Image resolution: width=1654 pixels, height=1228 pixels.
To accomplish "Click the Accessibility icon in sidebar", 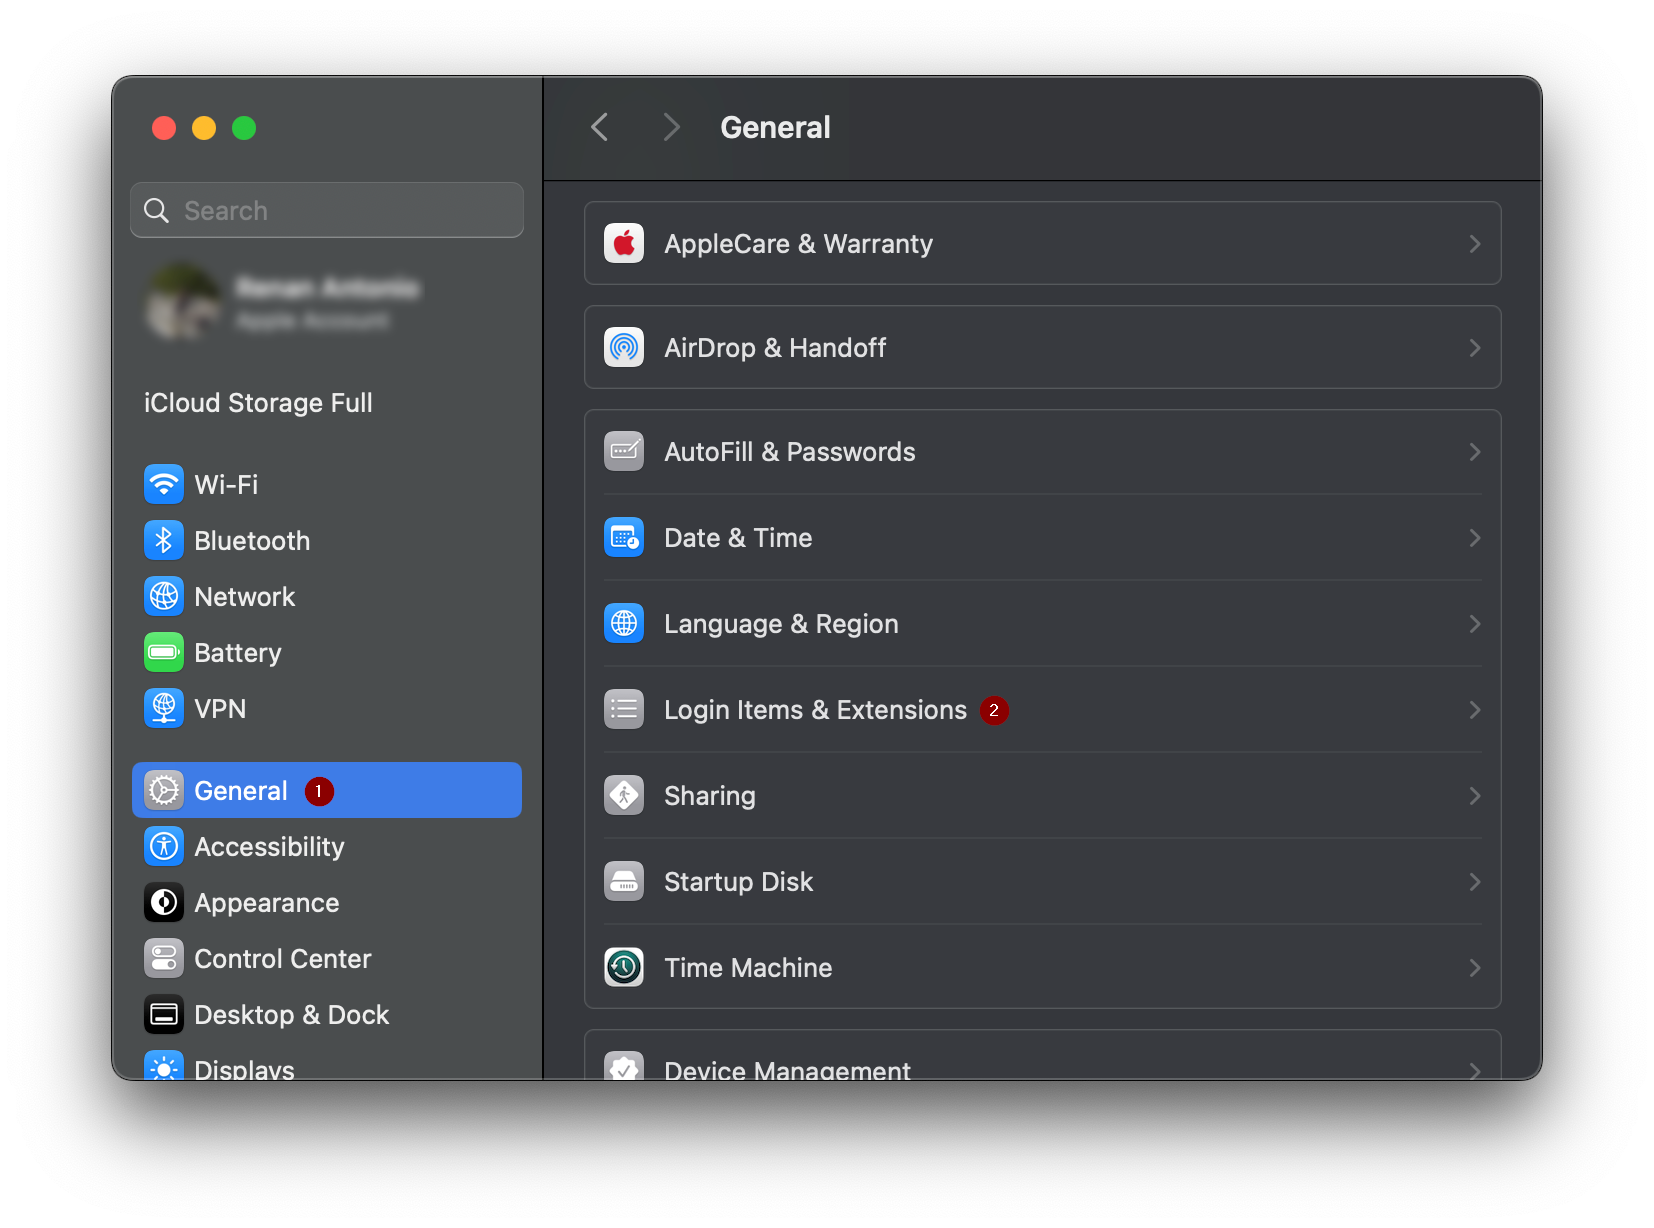I will click(x=164, y=847).
